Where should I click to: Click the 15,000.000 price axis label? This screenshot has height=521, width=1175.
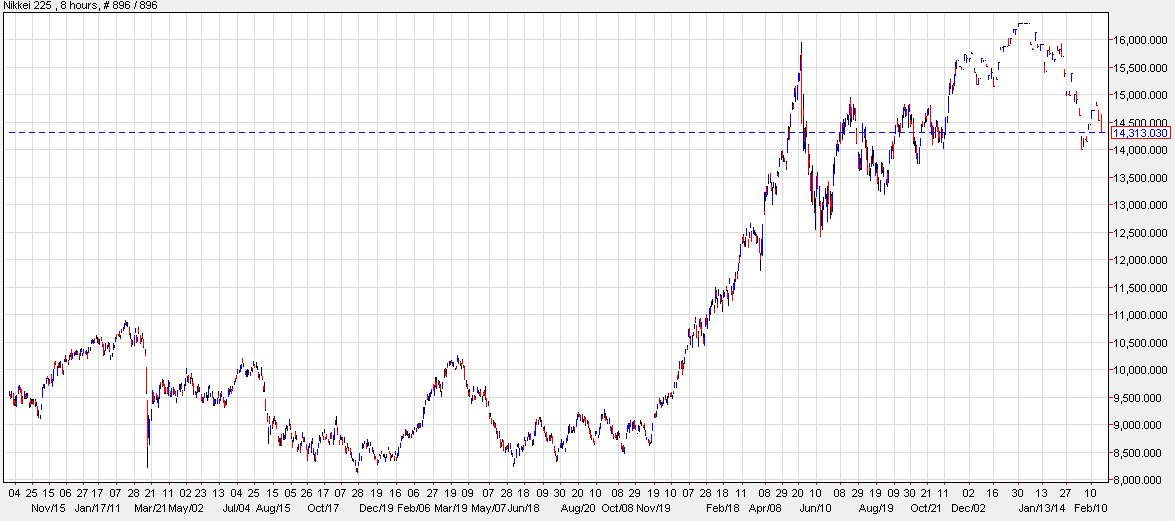pos(1141,95)
